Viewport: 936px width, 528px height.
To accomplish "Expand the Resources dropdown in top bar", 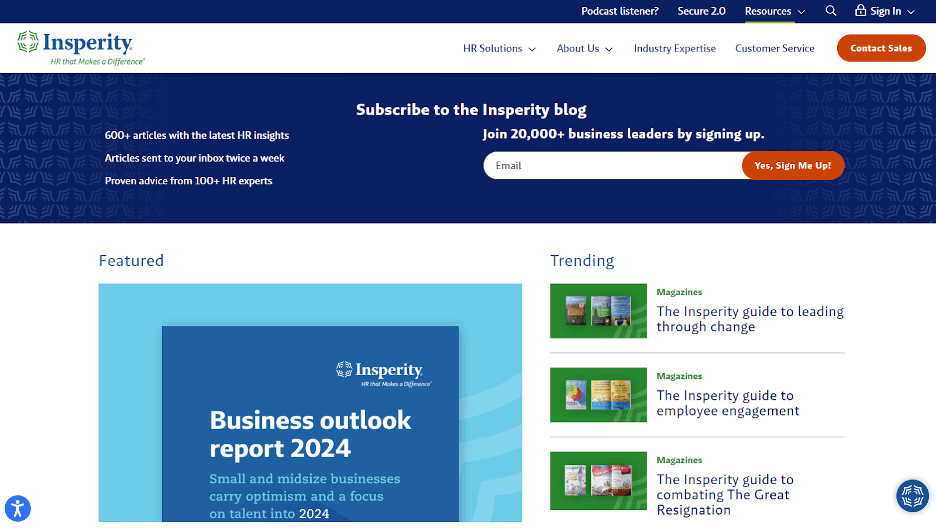I will [774, 11].
